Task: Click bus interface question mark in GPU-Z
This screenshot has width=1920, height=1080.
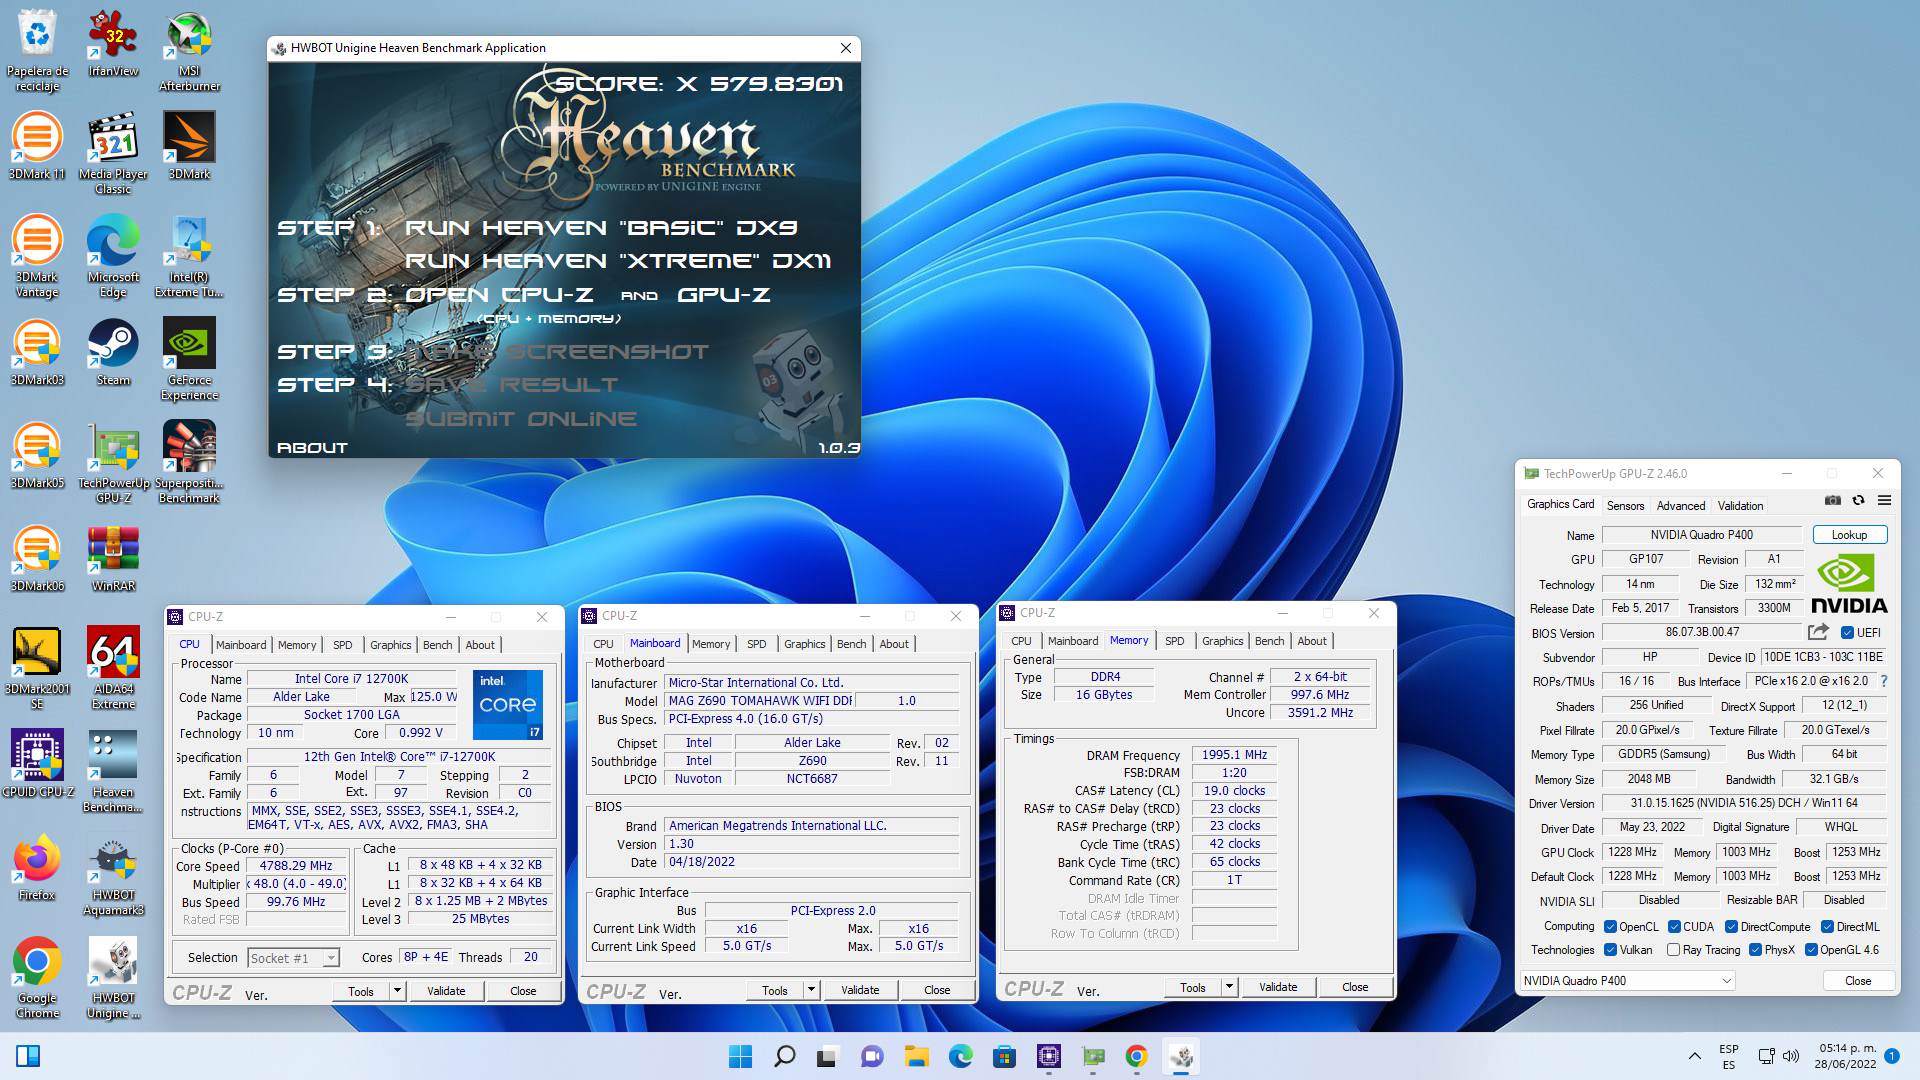Action: (x=1883, y=681)
